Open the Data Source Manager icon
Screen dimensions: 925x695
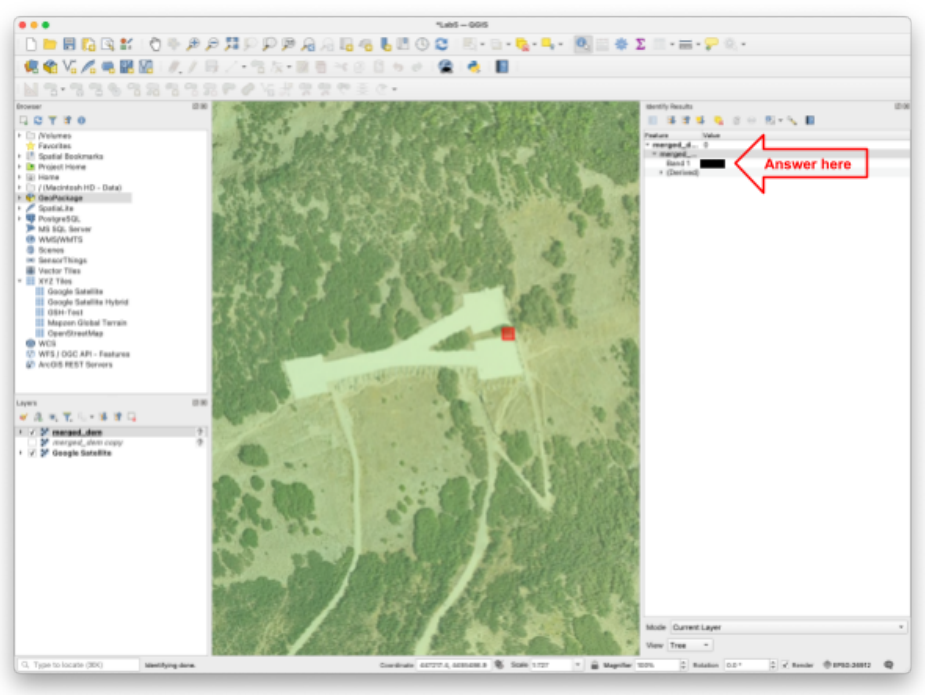[x=31, y=67]
